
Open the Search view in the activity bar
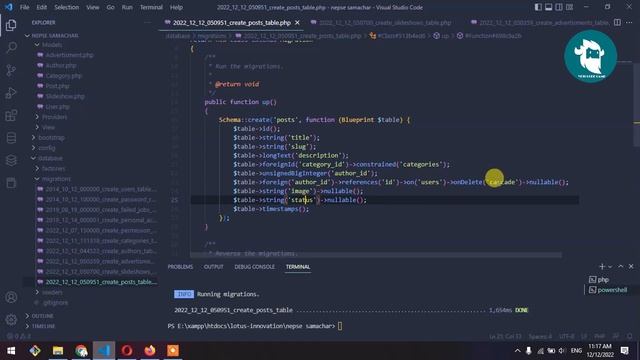(11, 47)
